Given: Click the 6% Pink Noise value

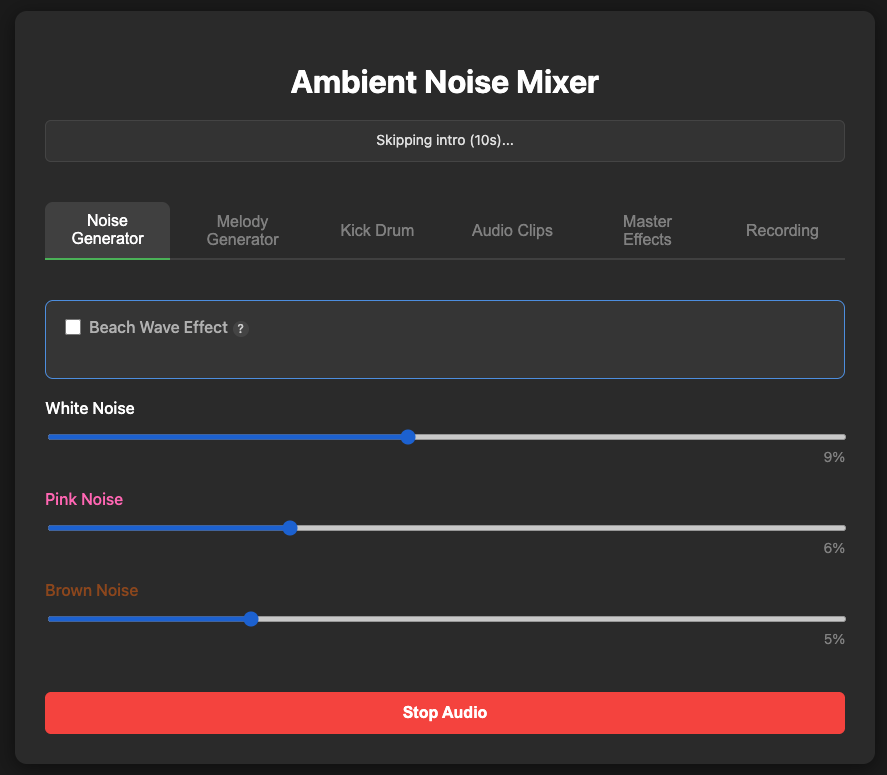Looking at the screenshot, I should coord(834,548).
